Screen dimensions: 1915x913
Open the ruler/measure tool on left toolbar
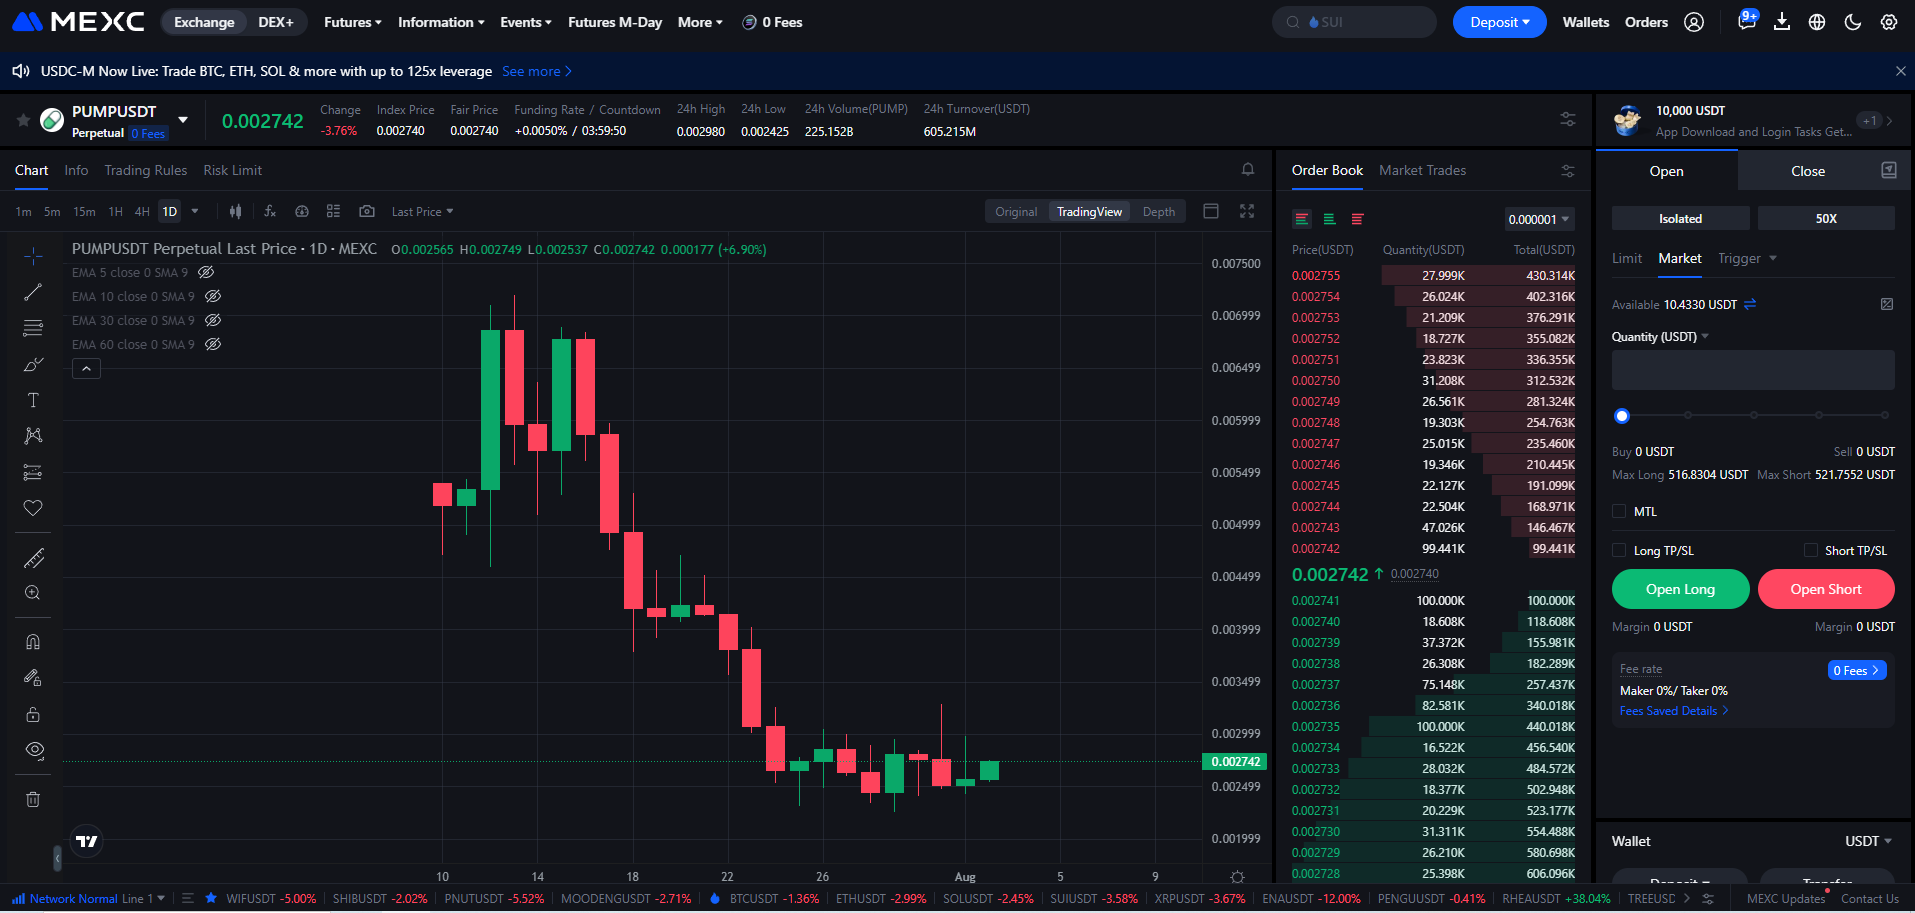[33, 557]
